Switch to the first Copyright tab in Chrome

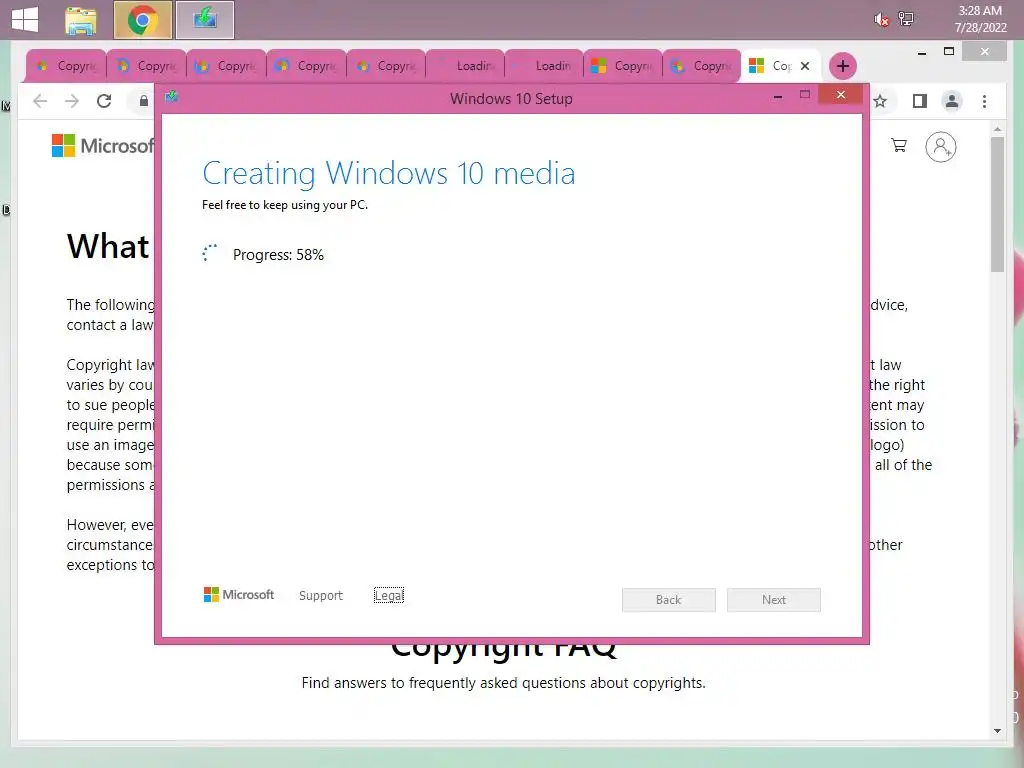(66, 66)
